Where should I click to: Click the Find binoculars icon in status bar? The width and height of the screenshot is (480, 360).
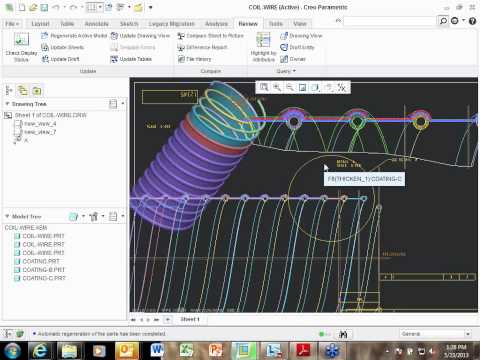tap(343, 334)
